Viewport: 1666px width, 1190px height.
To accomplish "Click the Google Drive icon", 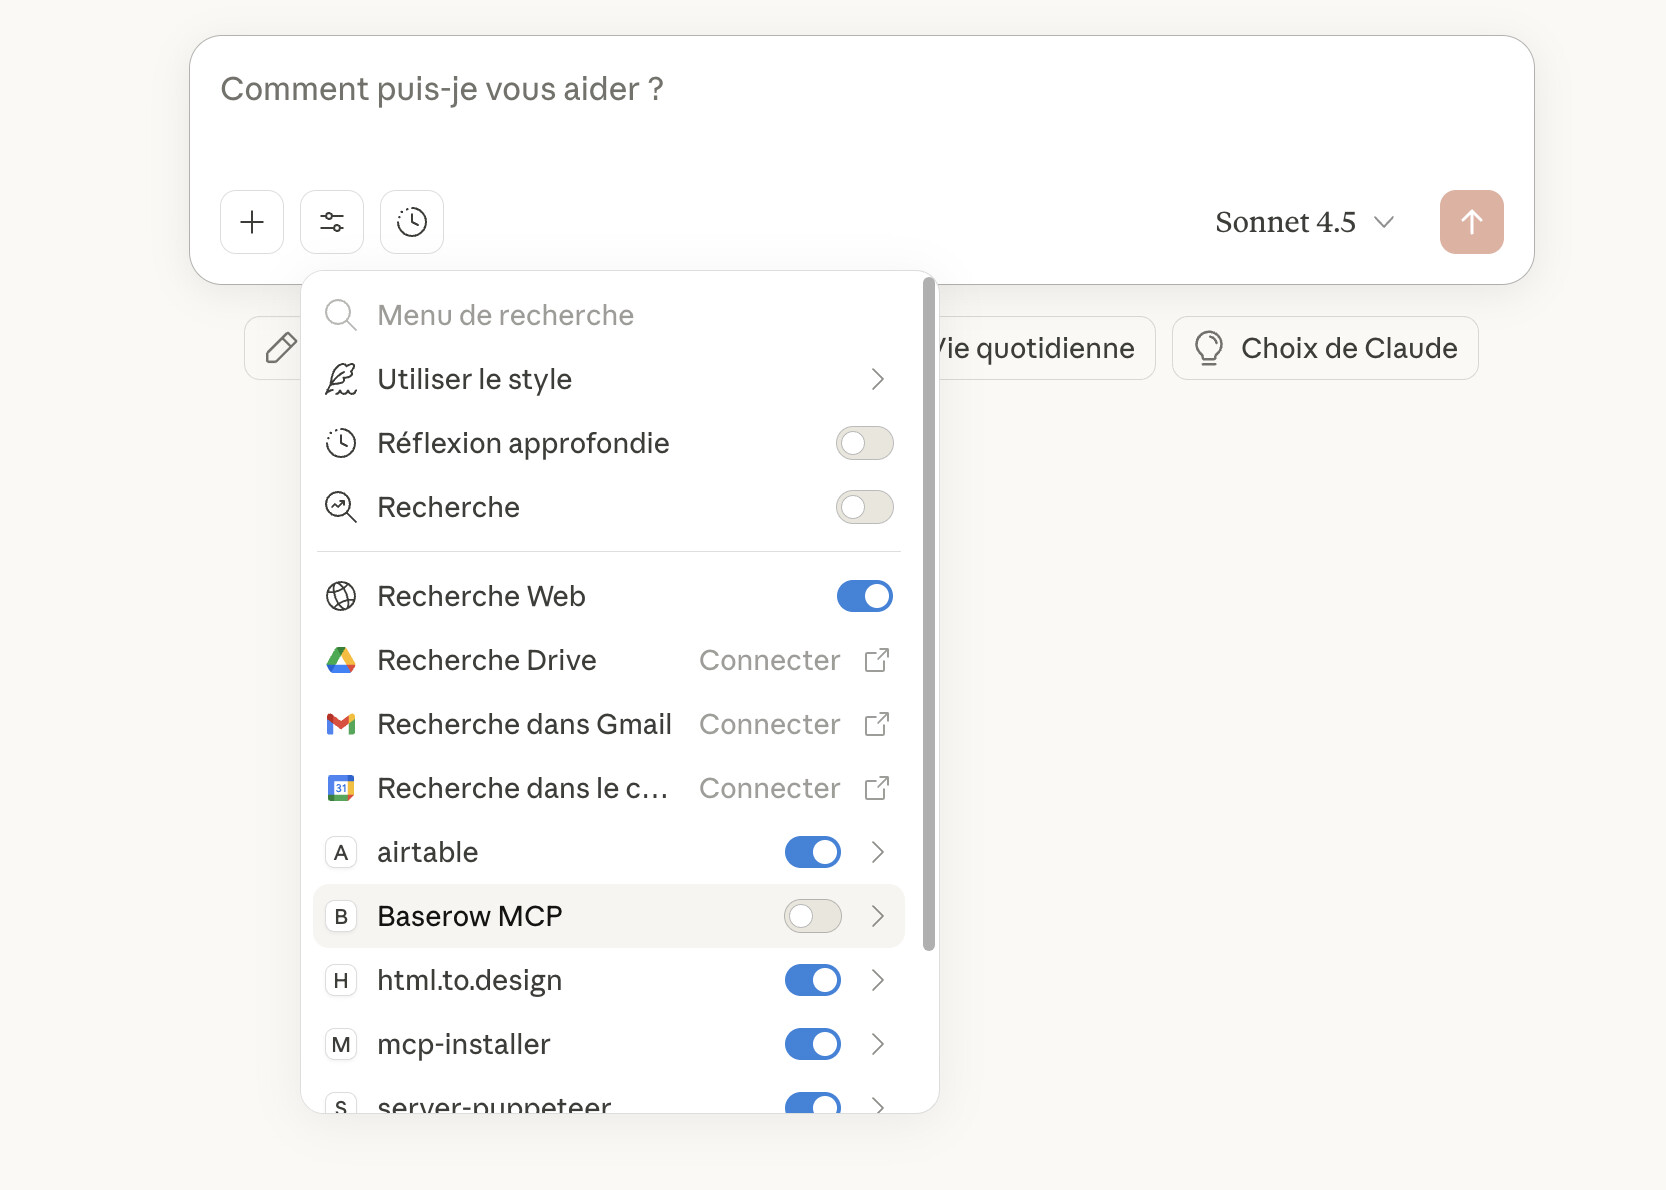I will point(341,660).
